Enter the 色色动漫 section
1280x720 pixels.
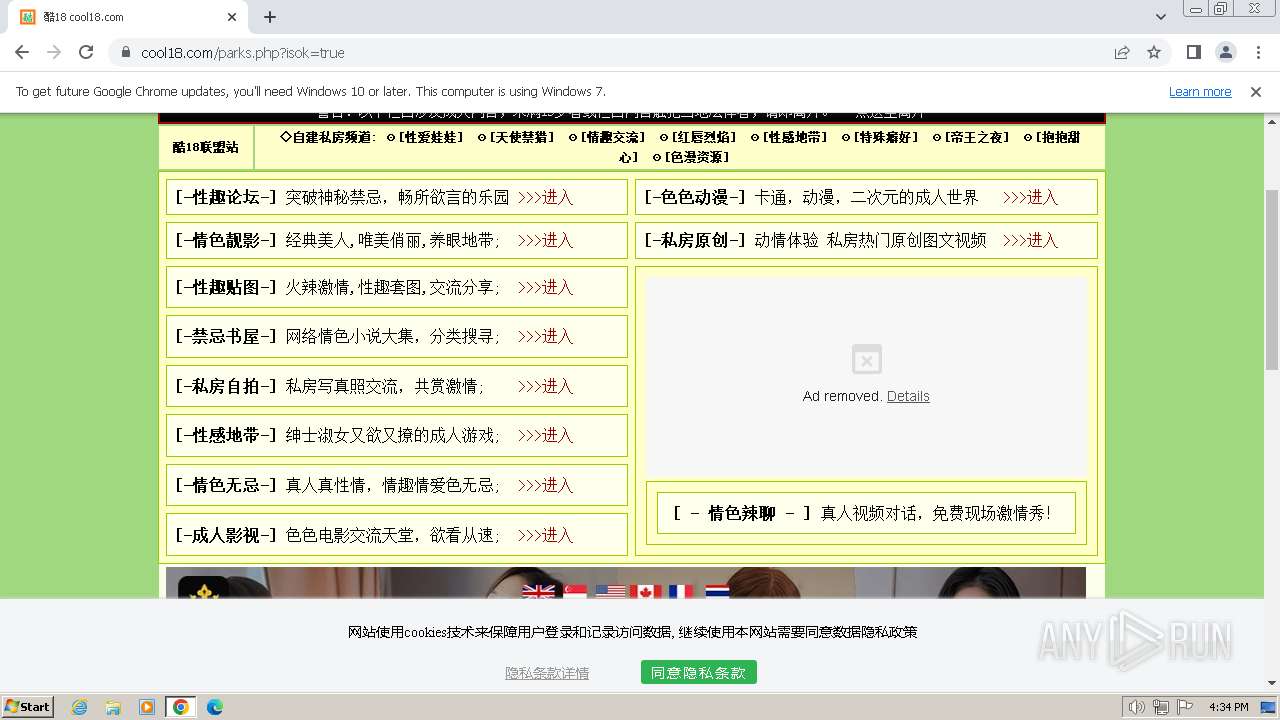1030,197
